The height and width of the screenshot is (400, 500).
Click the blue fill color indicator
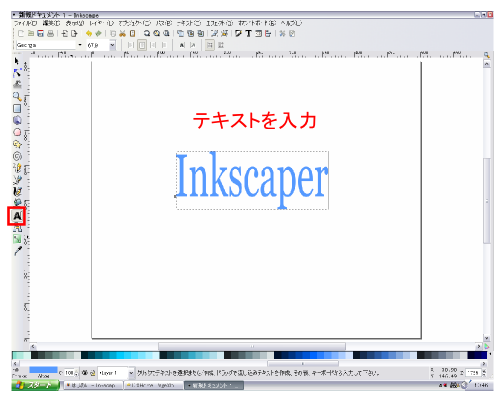coord(43,370)
